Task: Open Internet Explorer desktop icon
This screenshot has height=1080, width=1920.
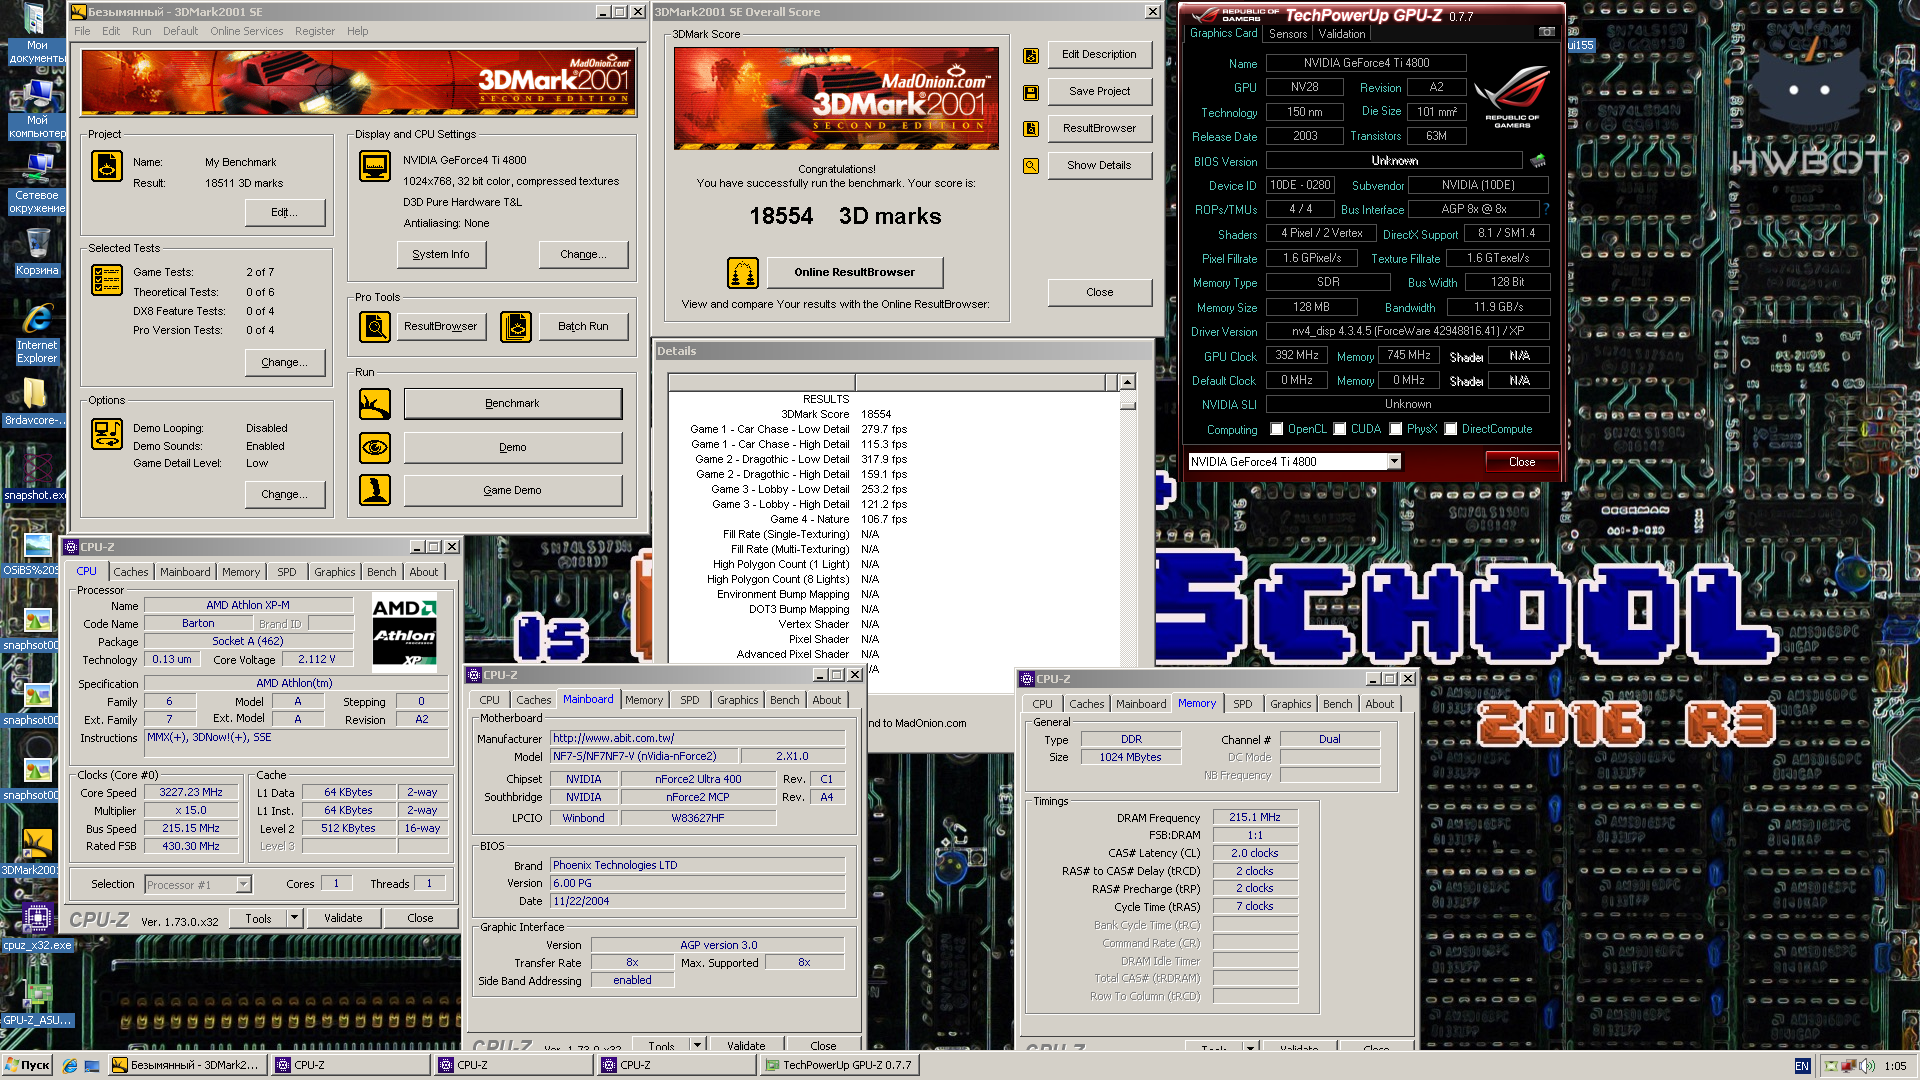Action: [37, 334]
